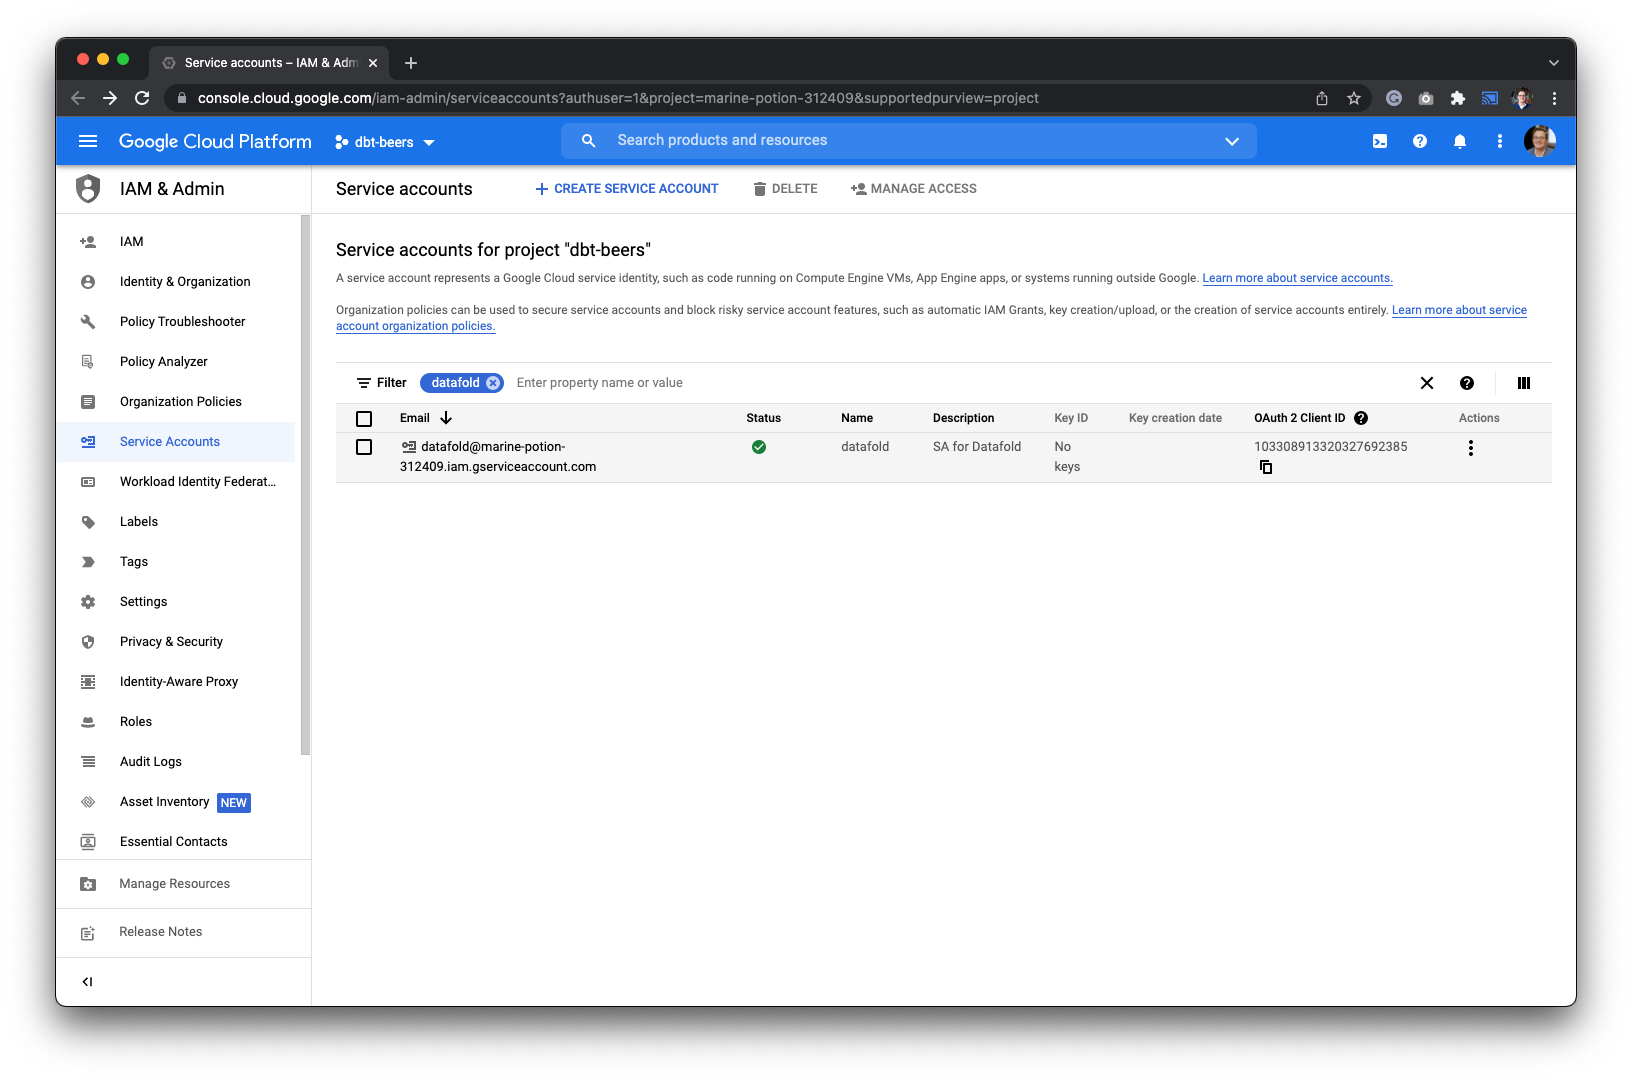Open the help question mark menu in the blue header

tap(1420, 141)
